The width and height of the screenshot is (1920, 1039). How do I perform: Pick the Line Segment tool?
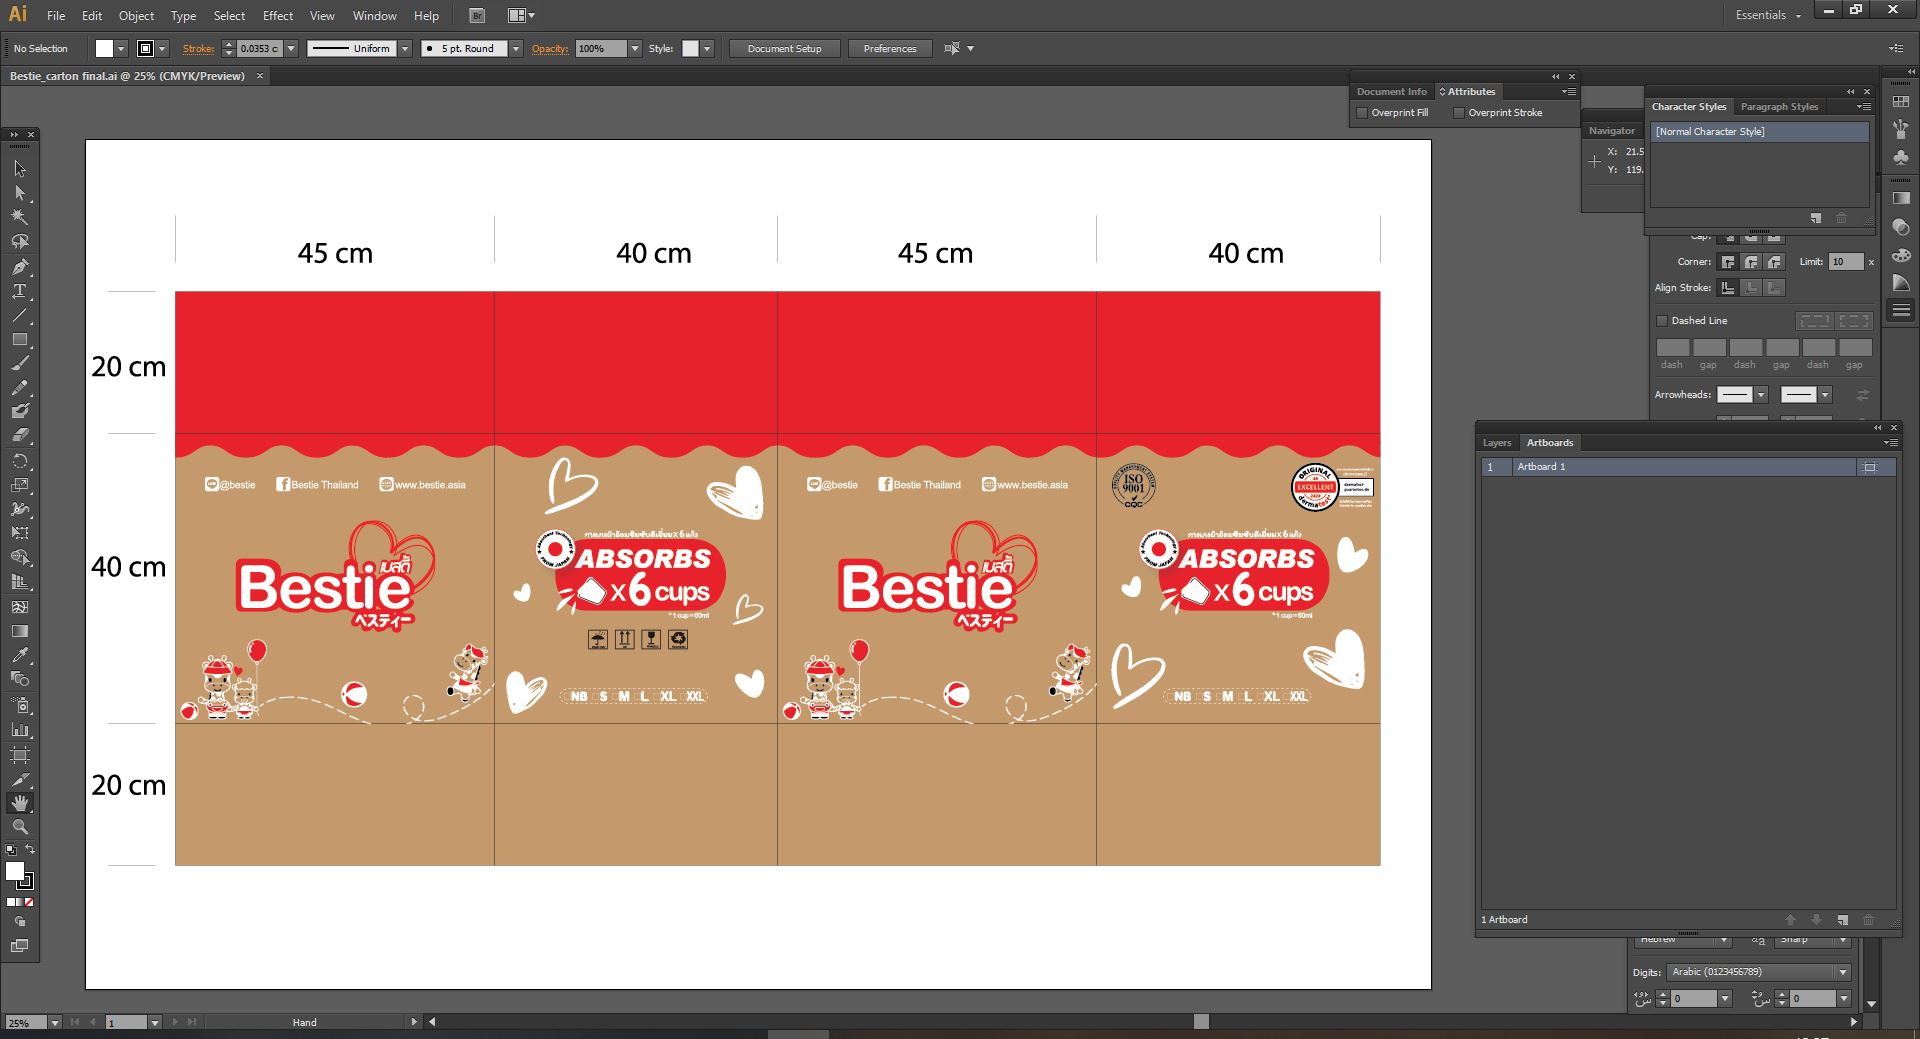20,315
